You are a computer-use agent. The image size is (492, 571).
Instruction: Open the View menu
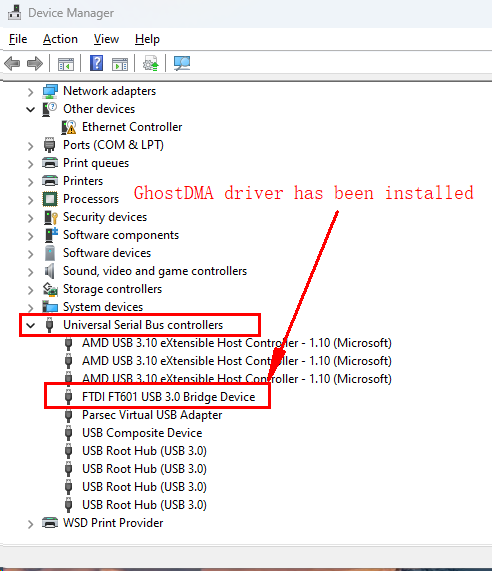106,39
